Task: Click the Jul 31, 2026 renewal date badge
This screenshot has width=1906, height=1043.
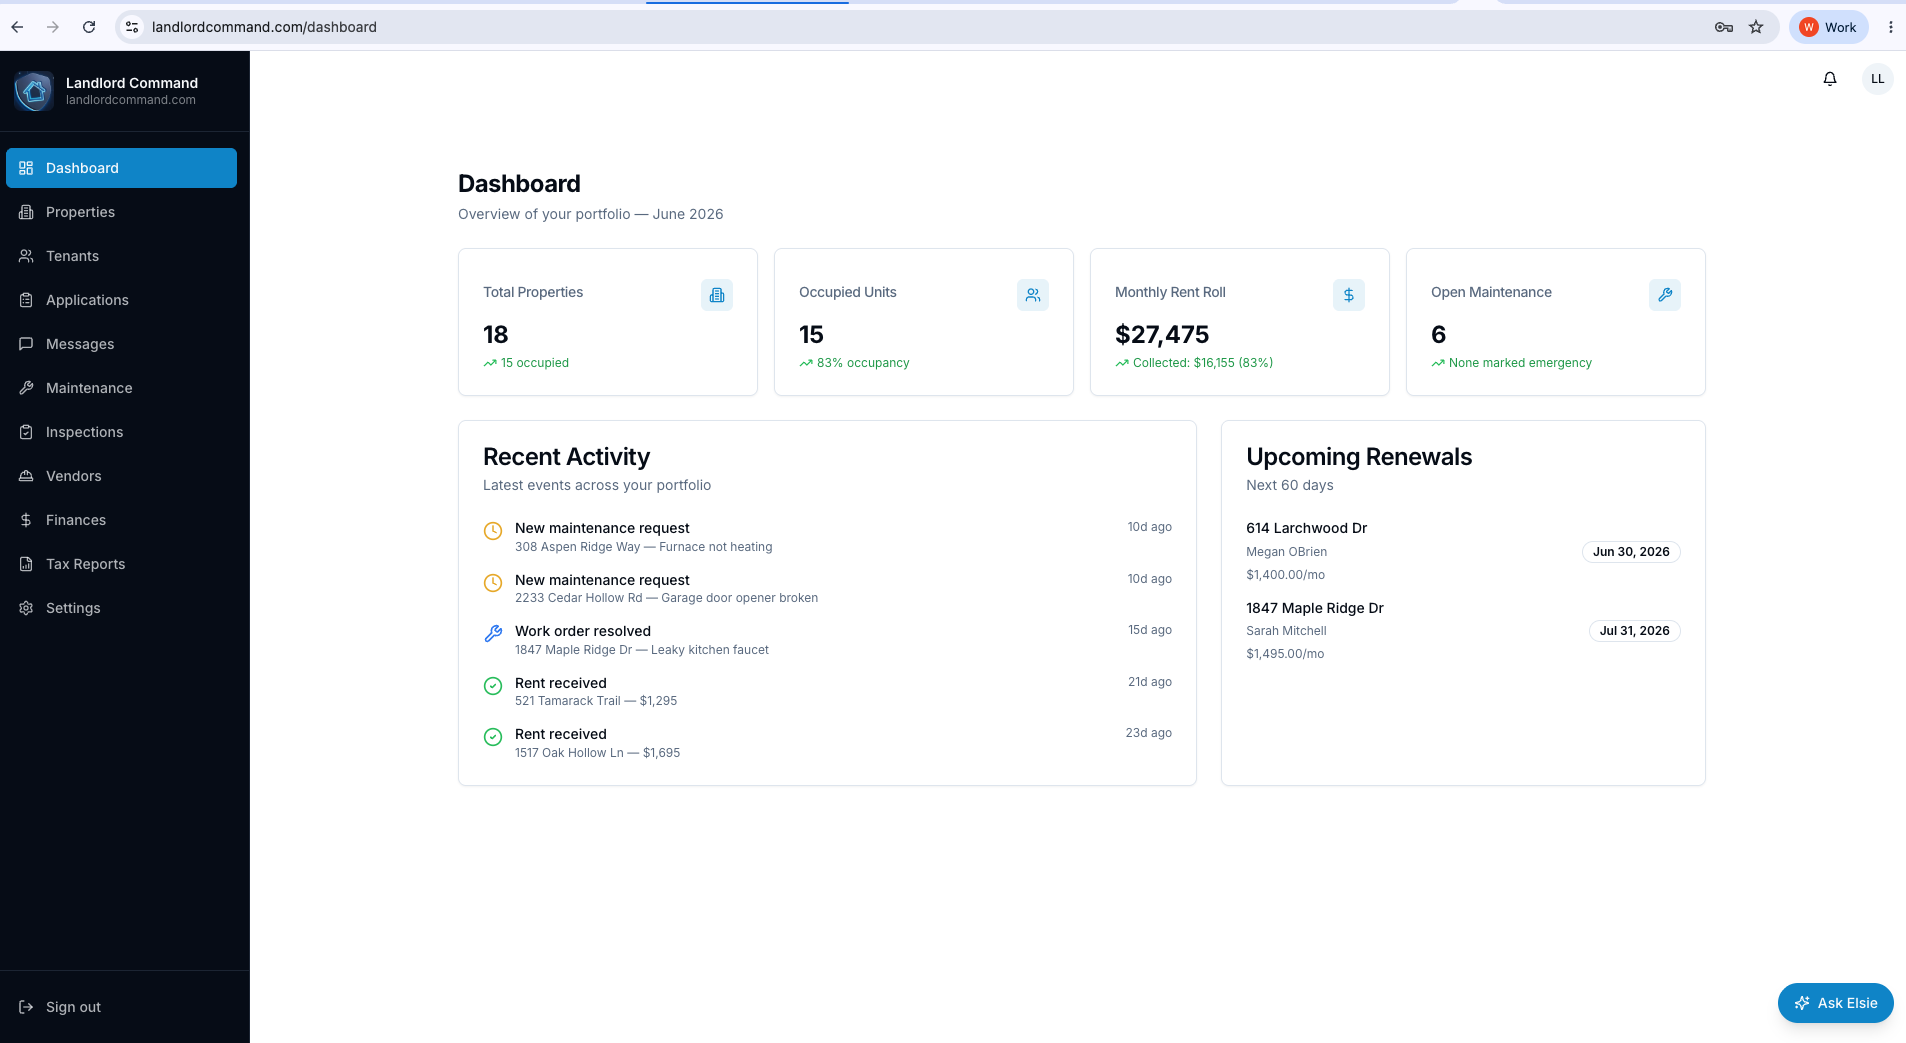Action: tap(1634, 631)
